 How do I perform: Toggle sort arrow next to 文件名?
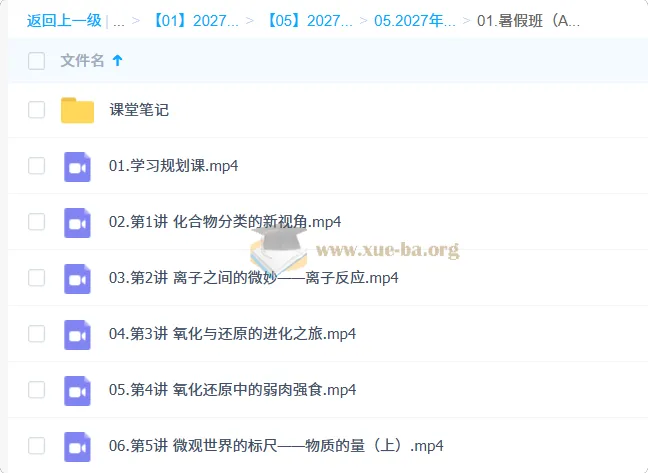pyautogui.click(x=118, y=61)
